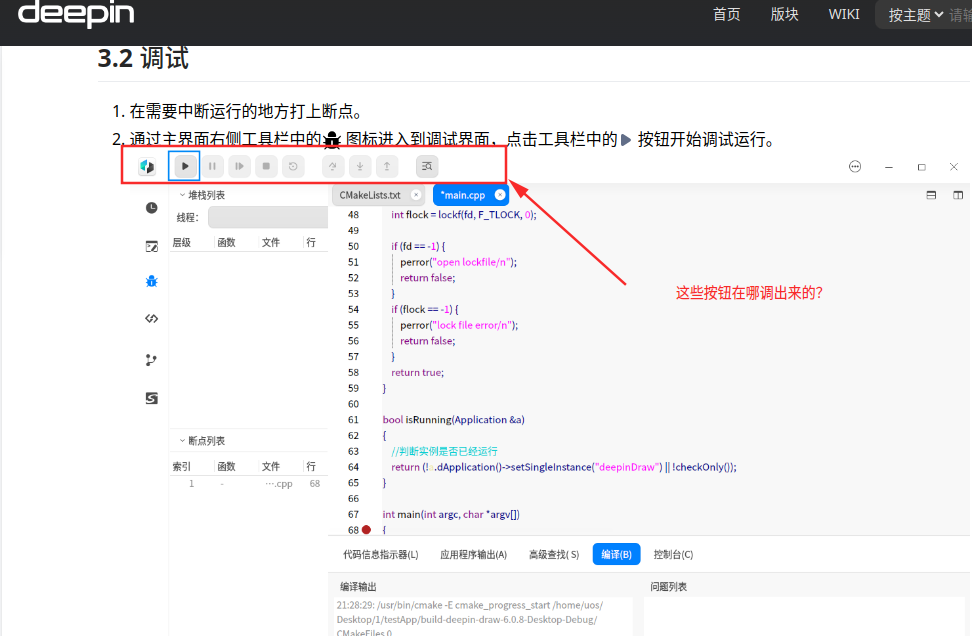
Task: Collapse the 断点列表 section
Action: coord(182,441)
